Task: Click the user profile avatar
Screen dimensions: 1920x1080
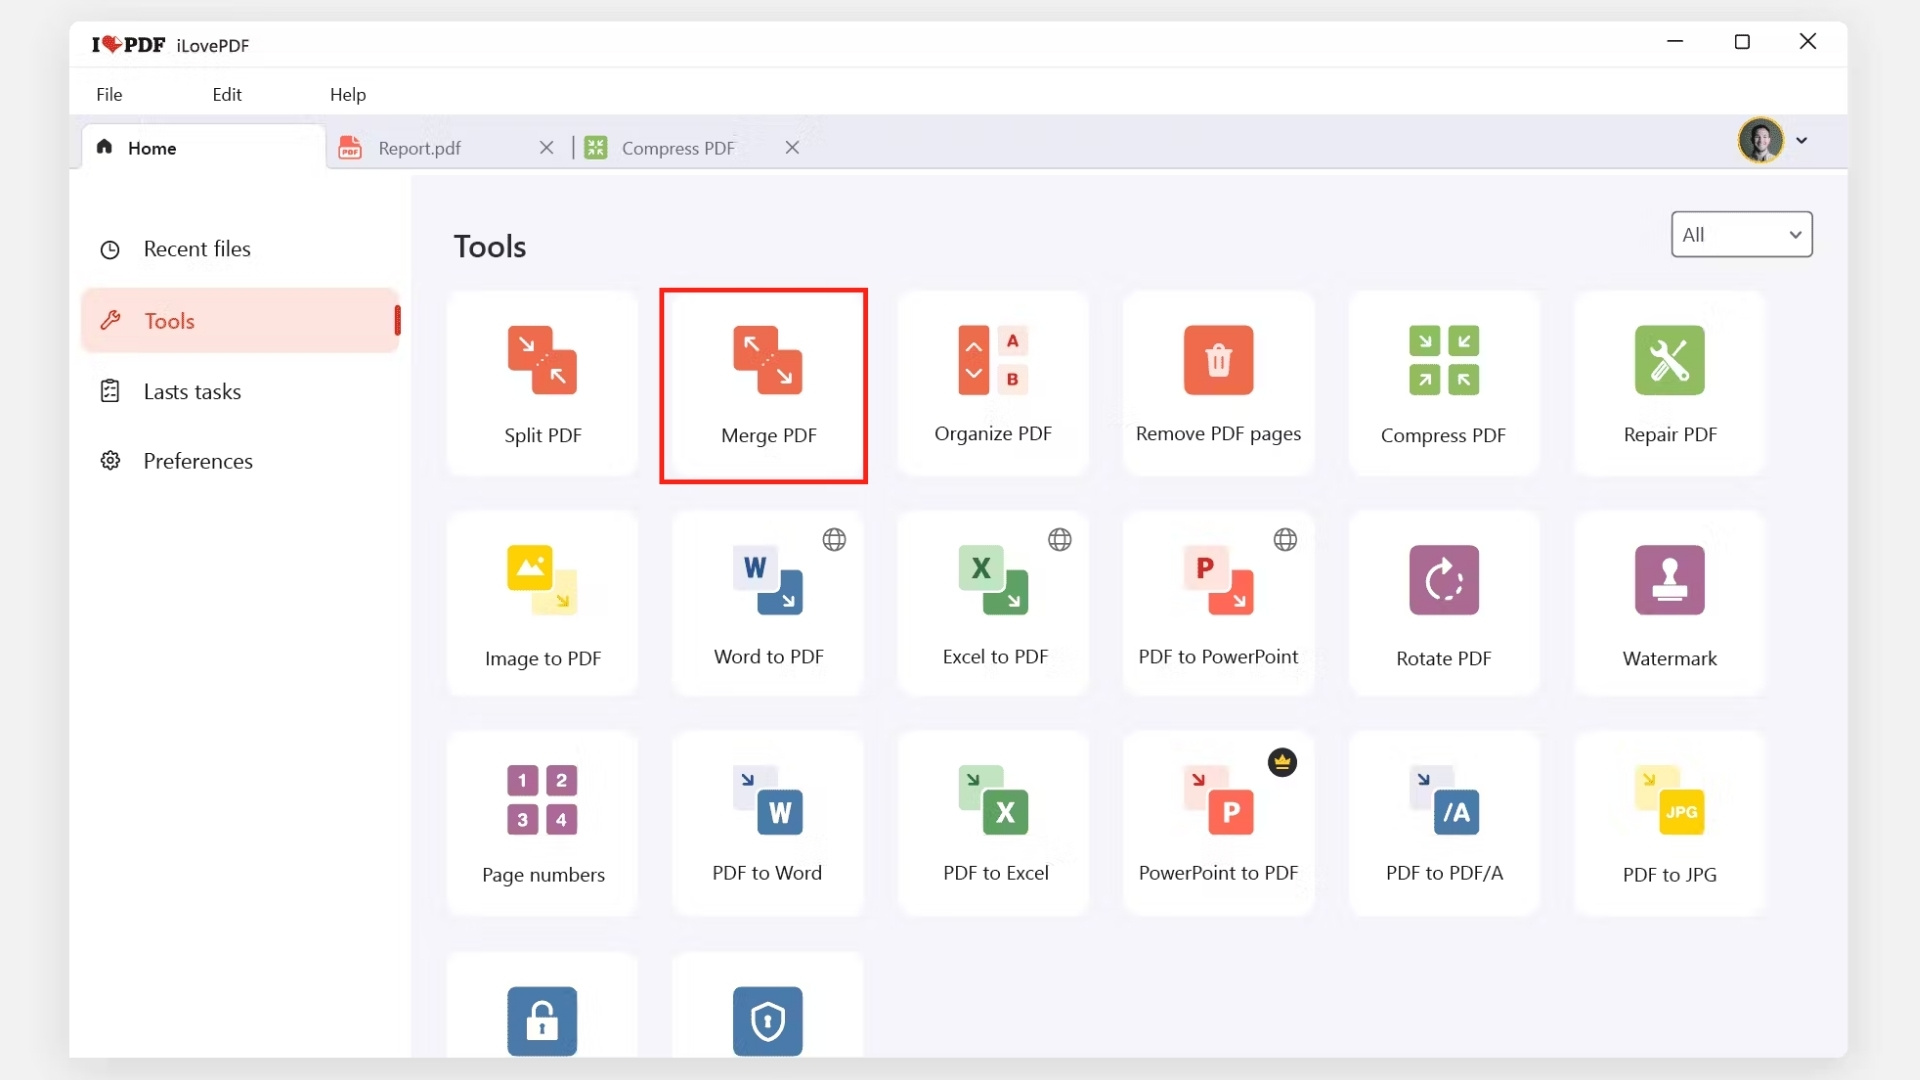Action: pyautogui.click(x=1760, y=140)
